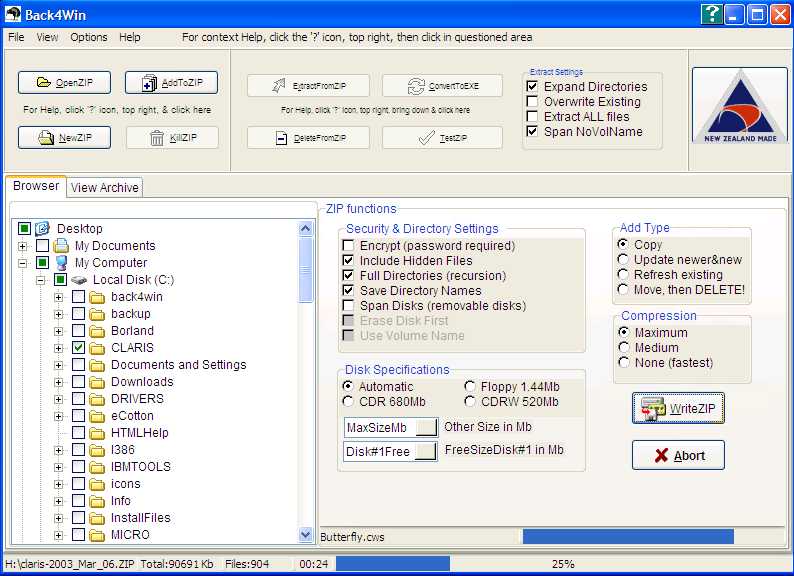794x576 pixels.
Task: Click the DeleteFromZIP button
Action: click(308, 137)
